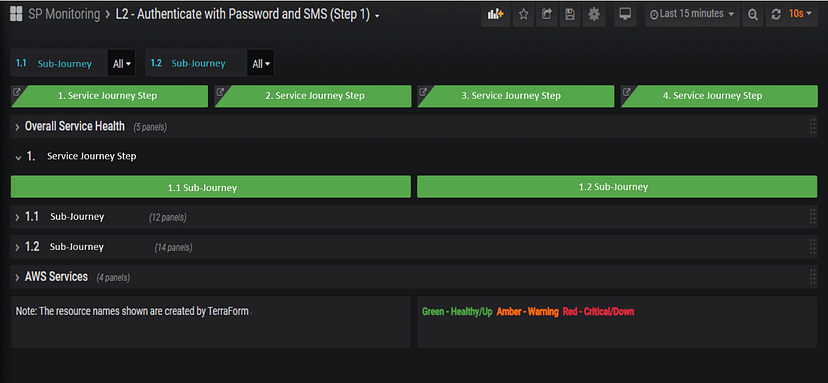Image resolution: width=828 pixels, height=383 pixels.
Task: Click the TerraForm resource names note
Action: (133, 312)
